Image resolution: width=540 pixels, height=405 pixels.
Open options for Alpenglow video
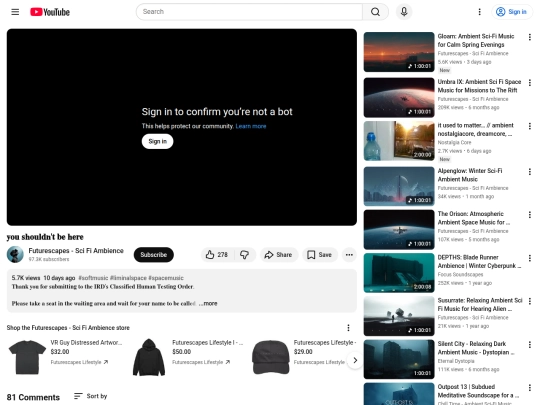[x=530, y=172]
